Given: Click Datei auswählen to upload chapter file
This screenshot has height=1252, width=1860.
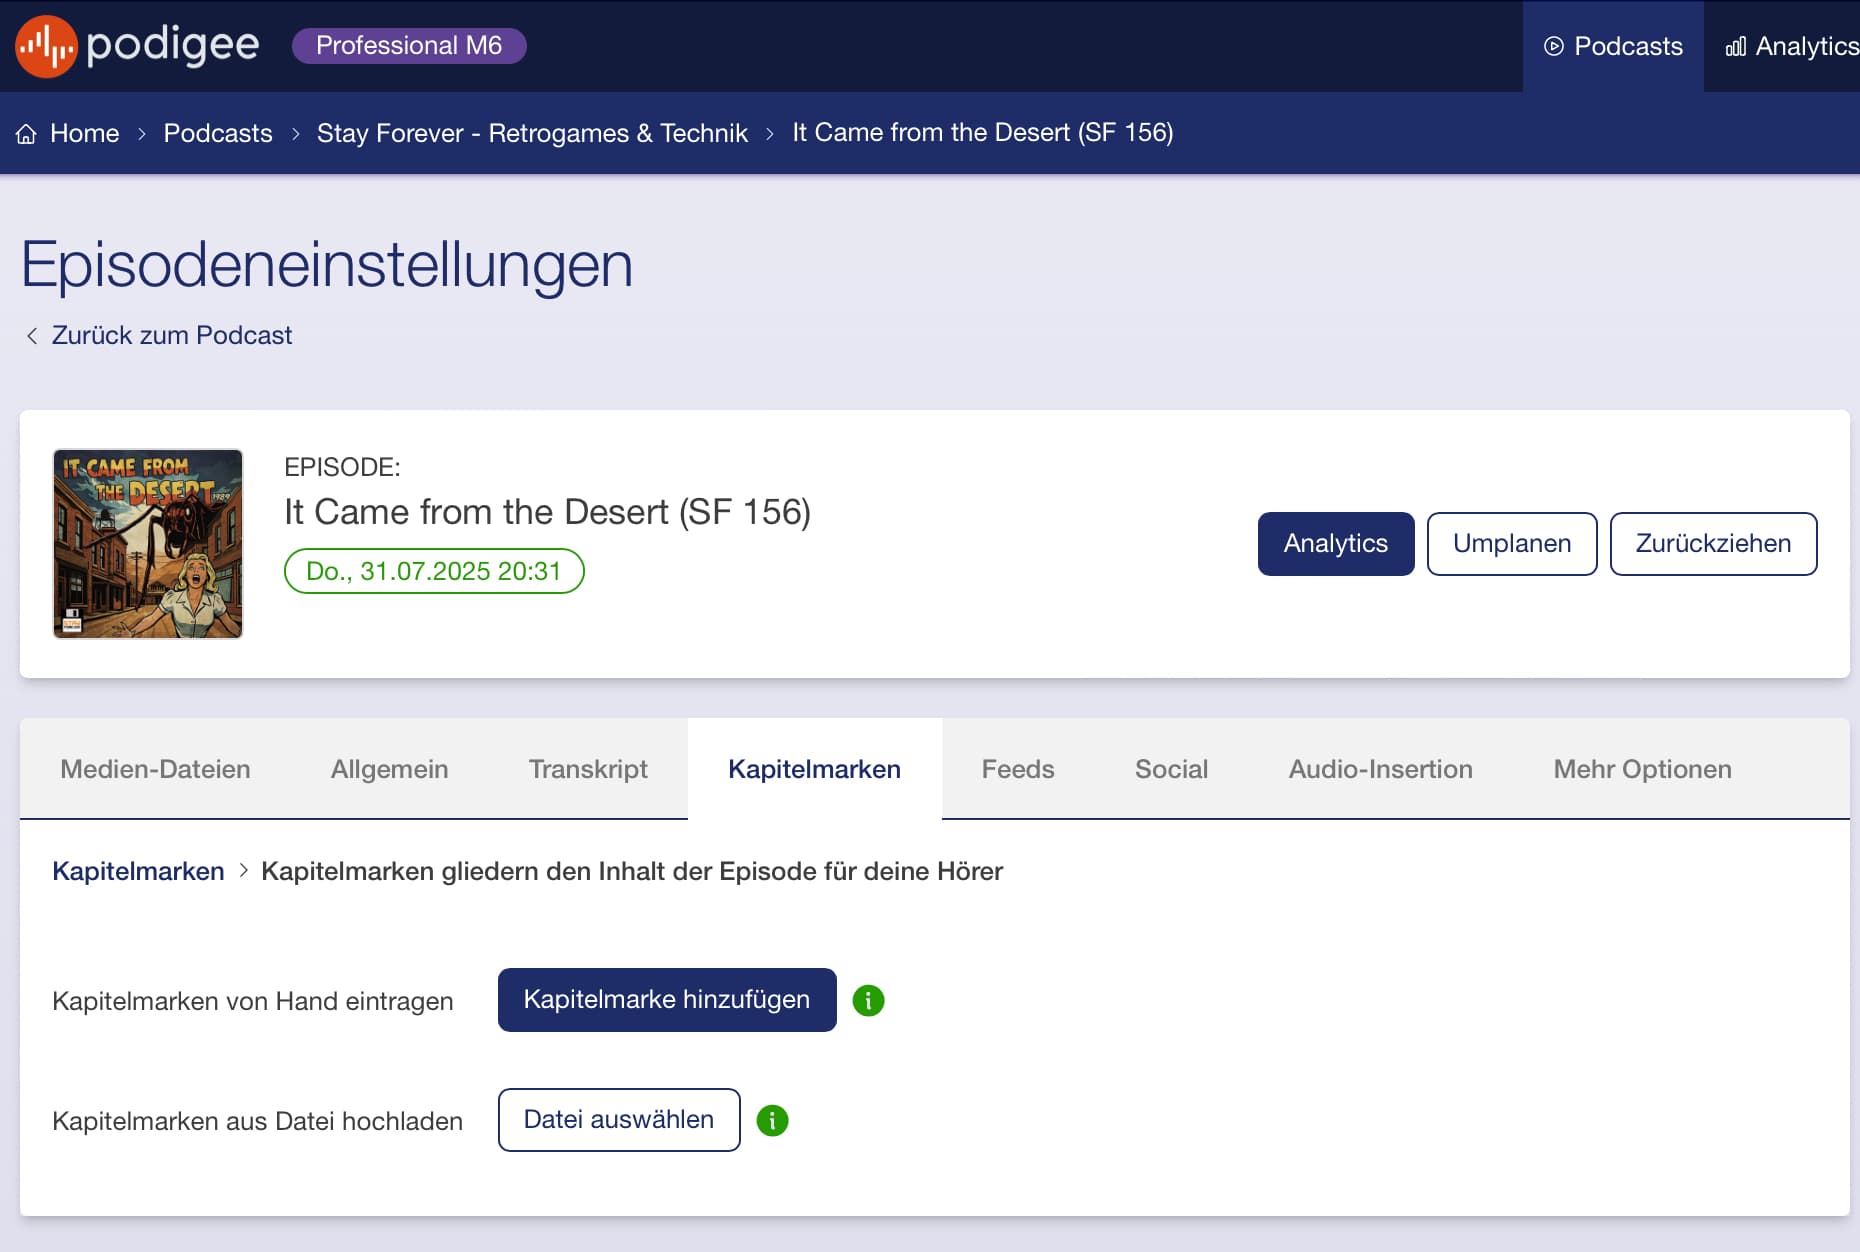Looking at the screenshot, I should (619, 1120).
